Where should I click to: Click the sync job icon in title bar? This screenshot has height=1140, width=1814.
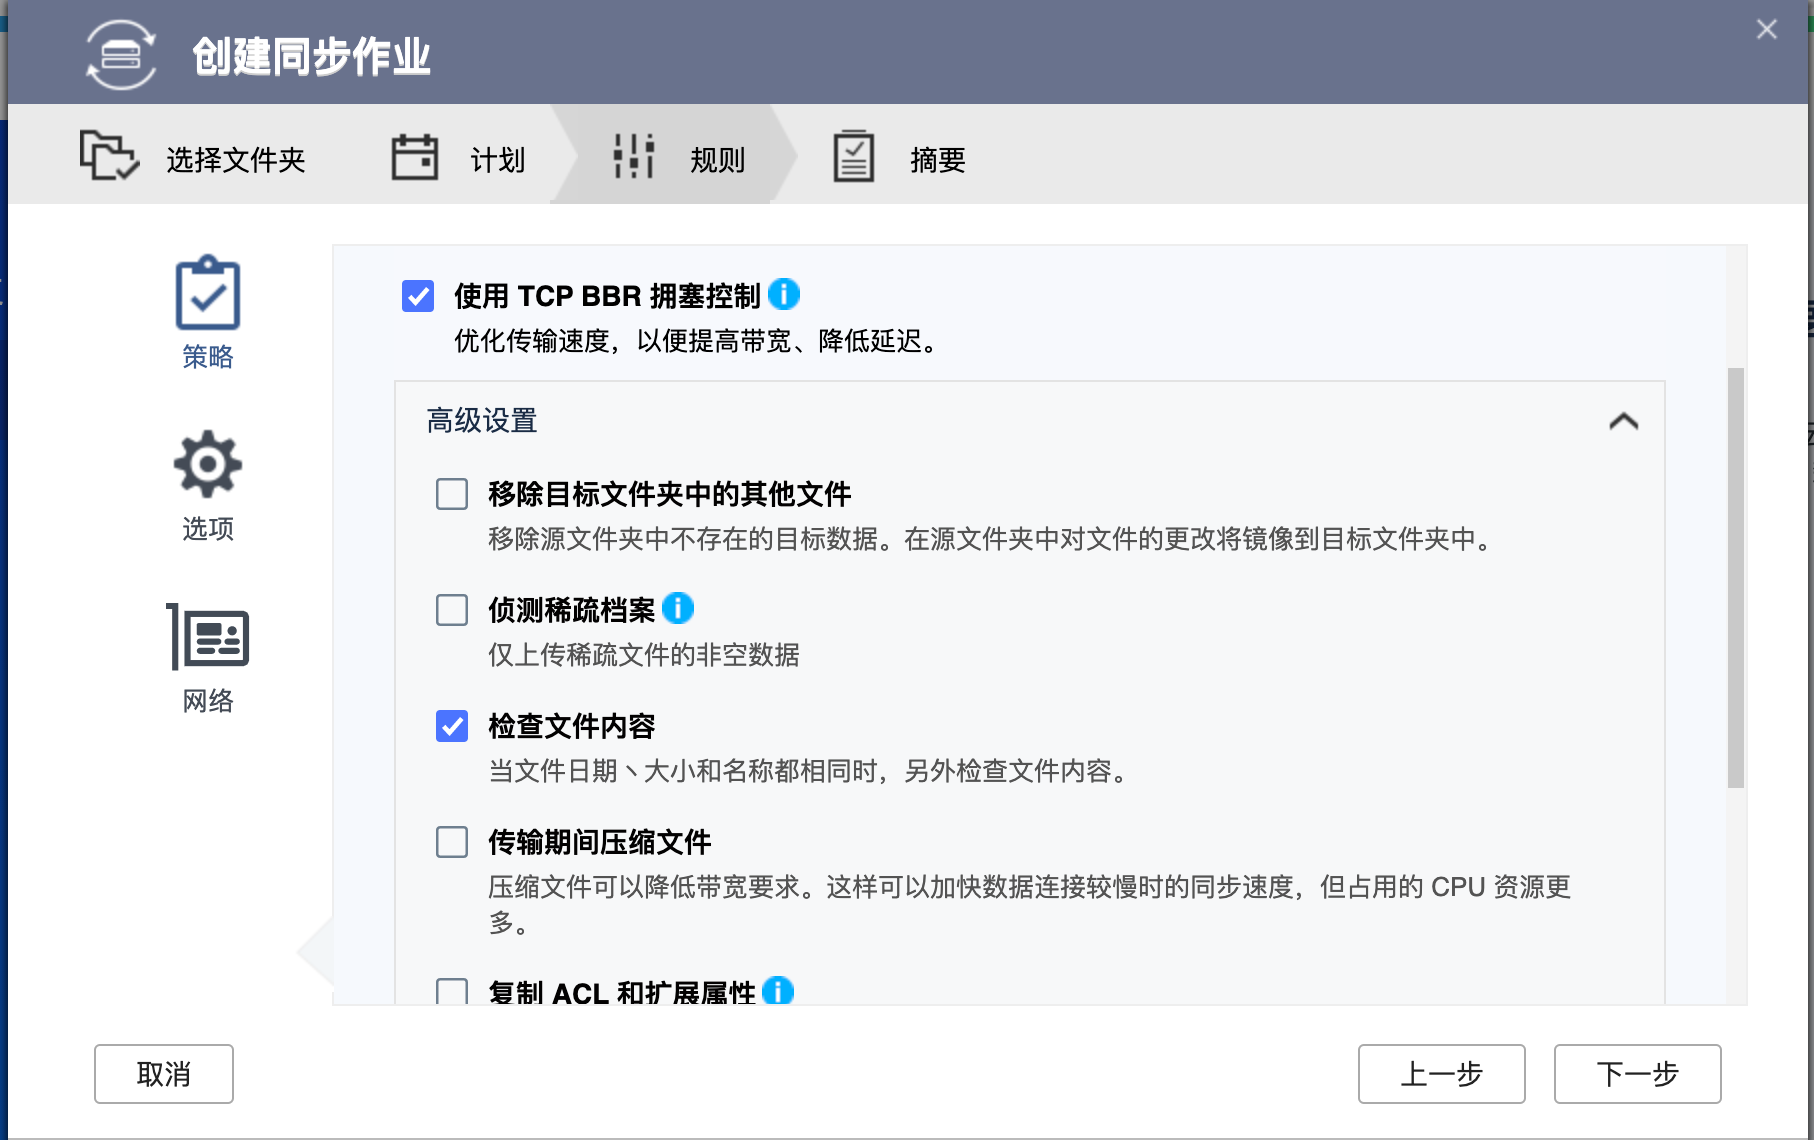point(119,57)
